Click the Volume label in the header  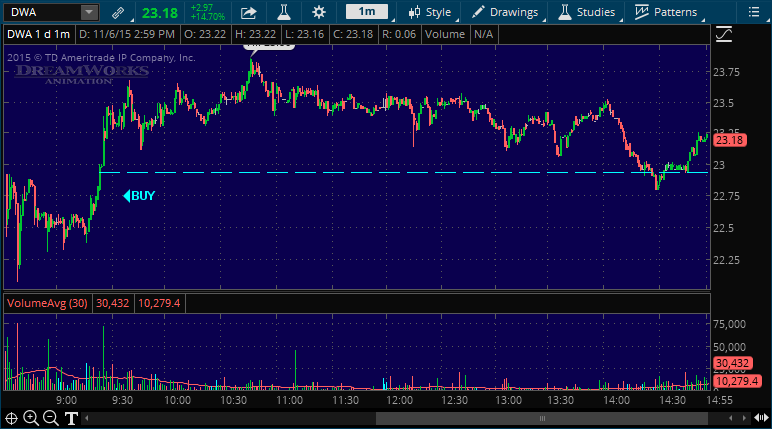pyautogui.click(x=445, y=34)
